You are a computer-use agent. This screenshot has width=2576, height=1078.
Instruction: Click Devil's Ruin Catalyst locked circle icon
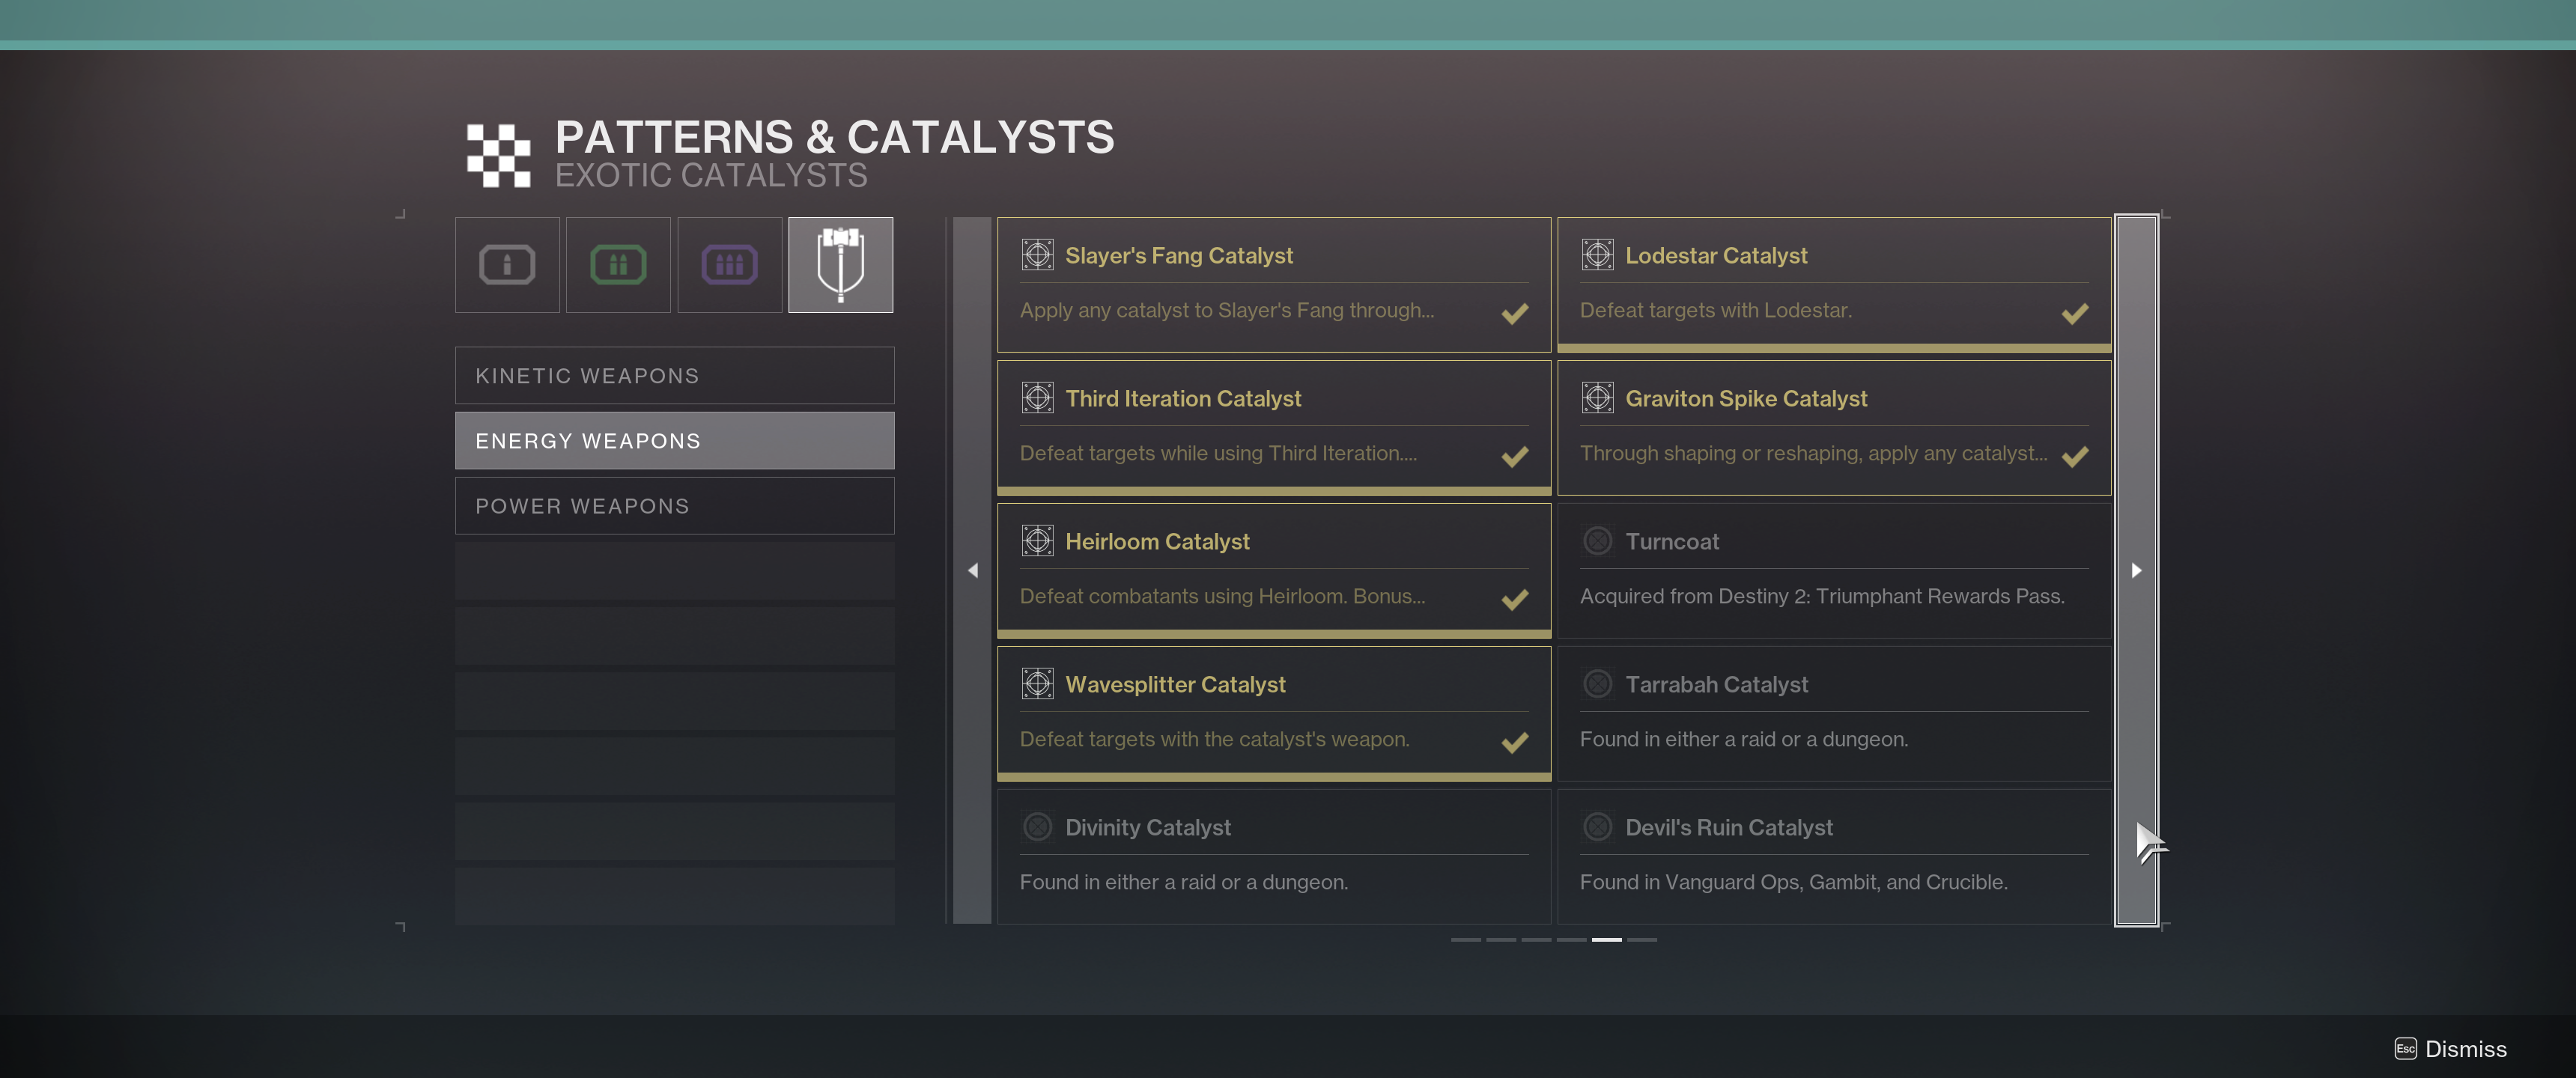click(1597, 827)
